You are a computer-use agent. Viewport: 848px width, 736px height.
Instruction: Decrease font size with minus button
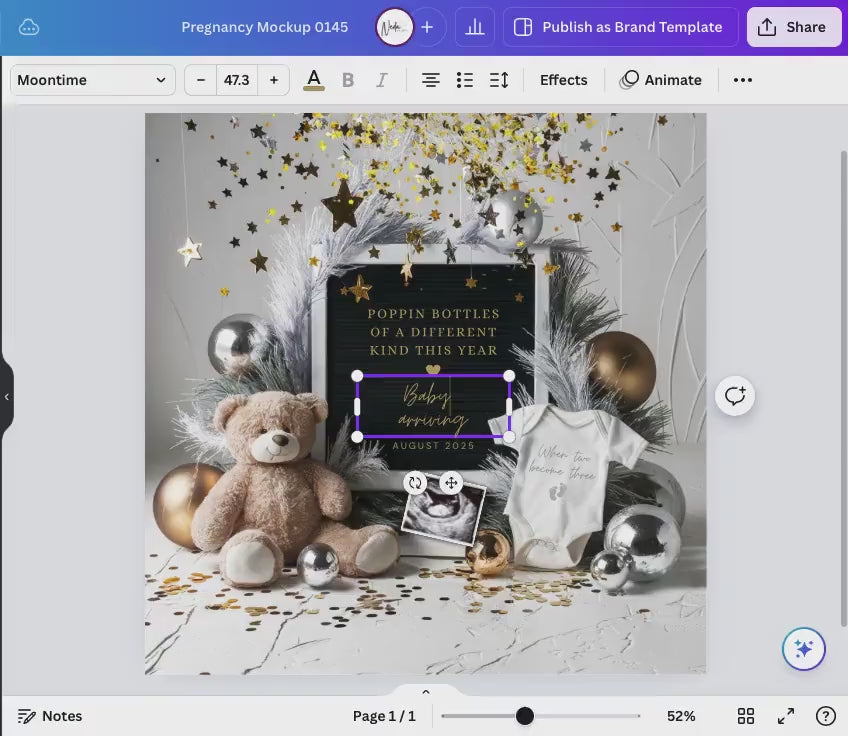tap(201, 80)
